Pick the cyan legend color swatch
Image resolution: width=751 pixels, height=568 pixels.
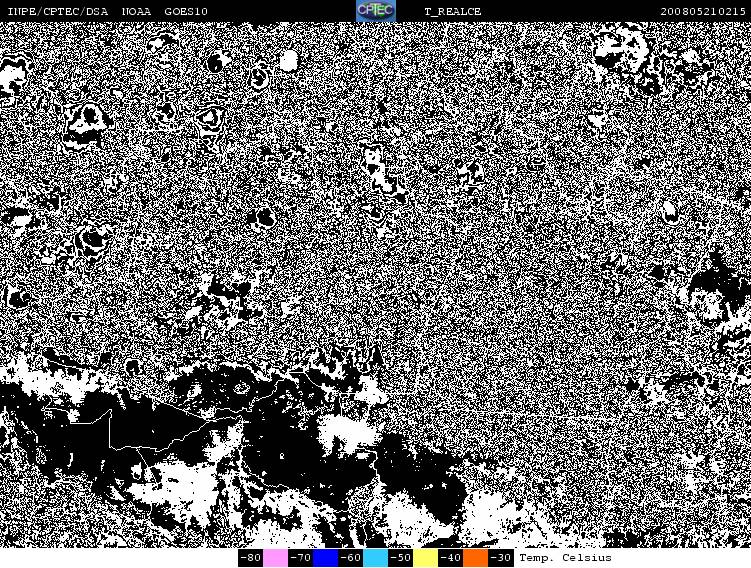pos(376,558)
